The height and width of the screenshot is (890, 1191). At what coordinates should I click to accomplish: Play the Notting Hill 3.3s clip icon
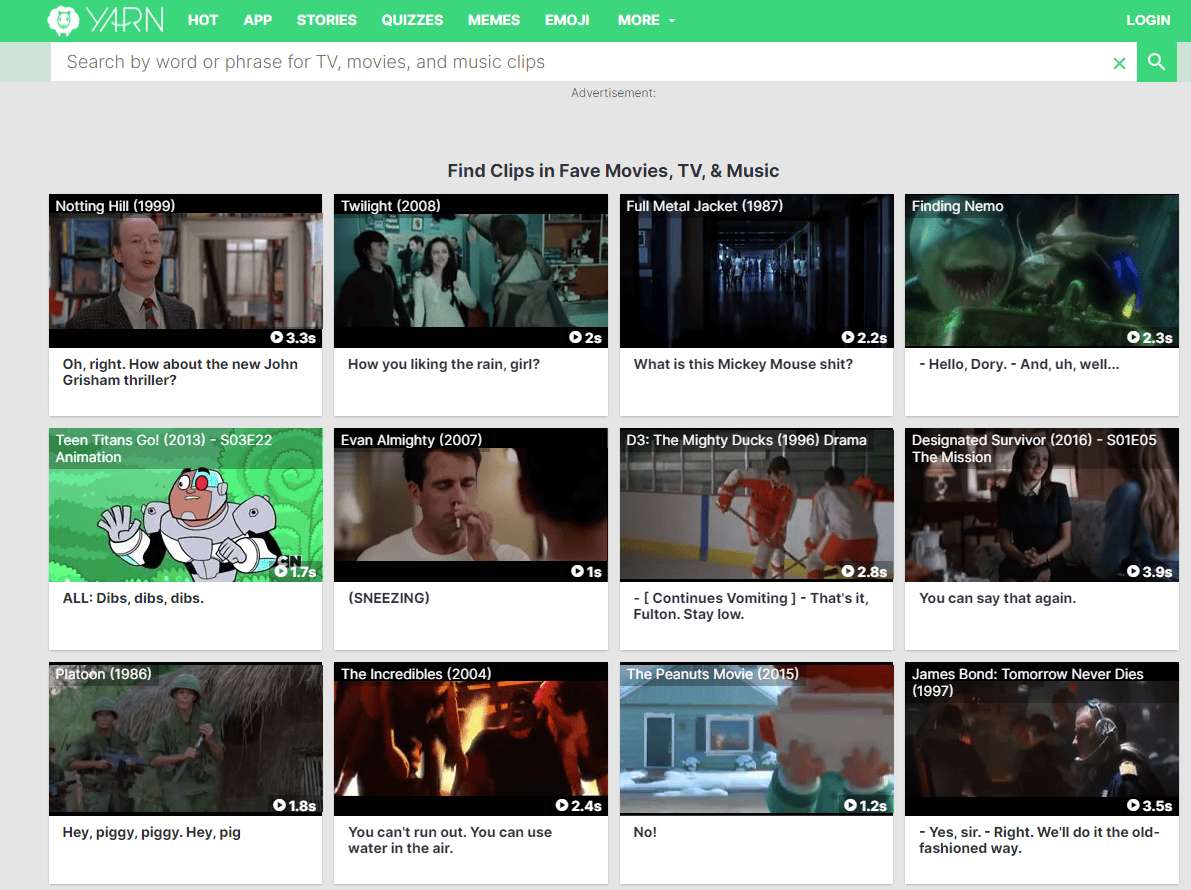coord(277,338)
